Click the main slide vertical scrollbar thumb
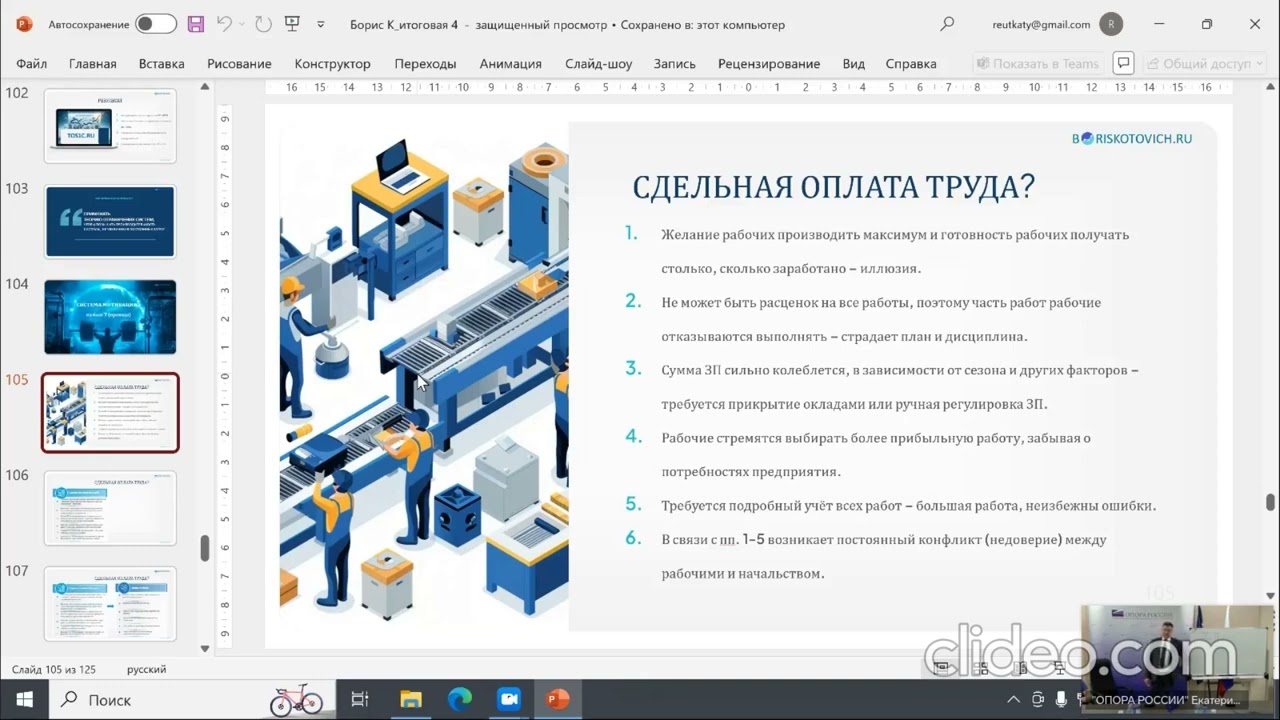 pos(1270,501)
